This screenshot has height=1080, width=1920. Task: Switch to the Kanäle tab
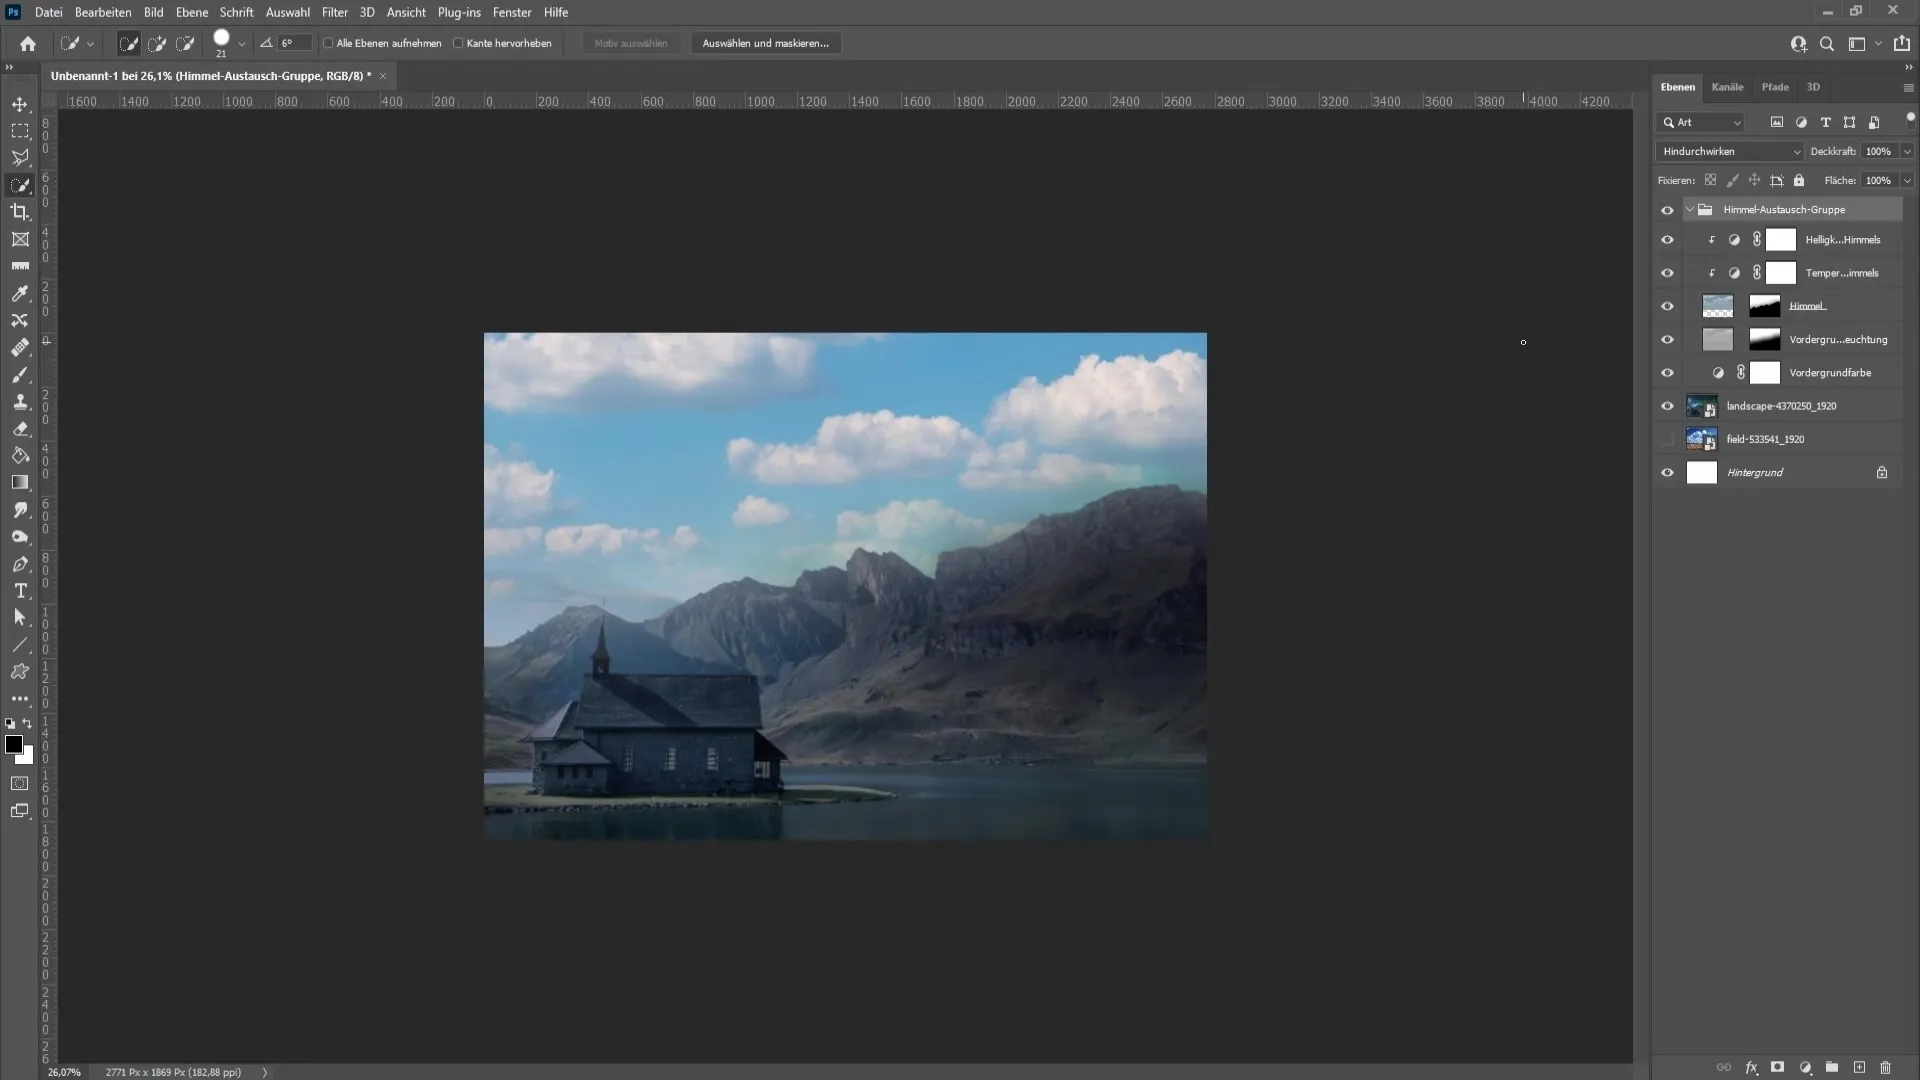click(x=1727, y=87)
